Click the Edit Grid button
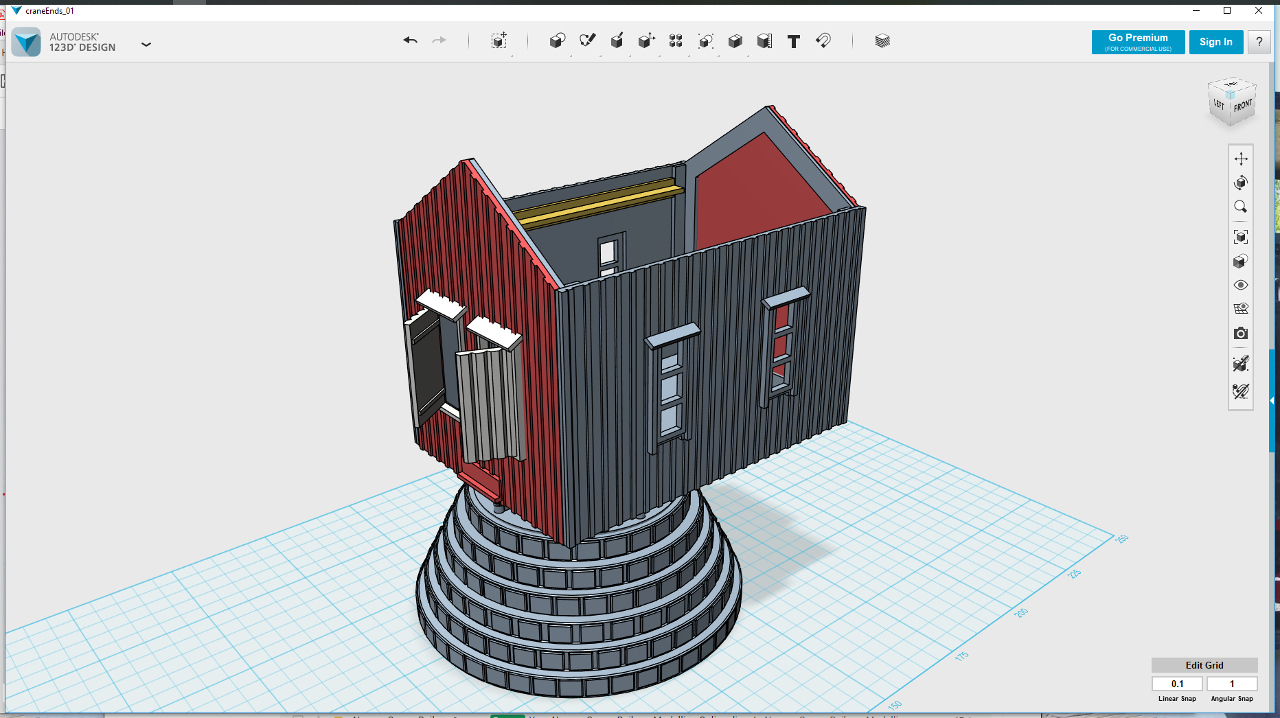 [x=1204, y=665]
